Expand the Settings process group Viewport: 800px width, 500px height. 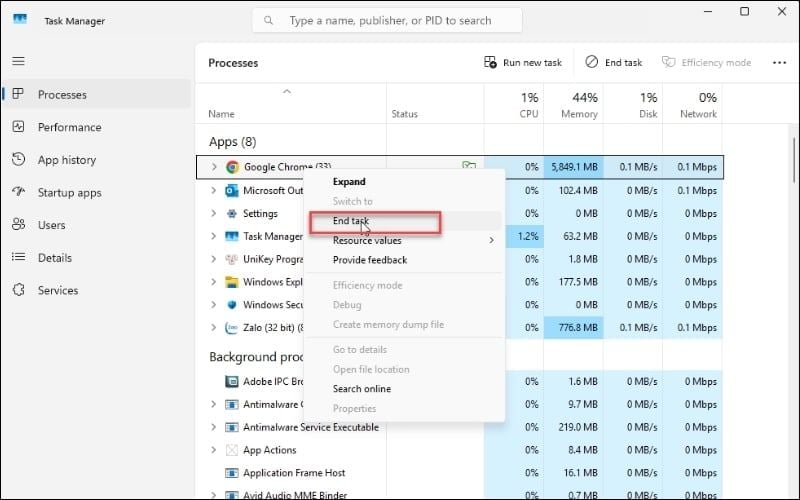coord(214,213)
